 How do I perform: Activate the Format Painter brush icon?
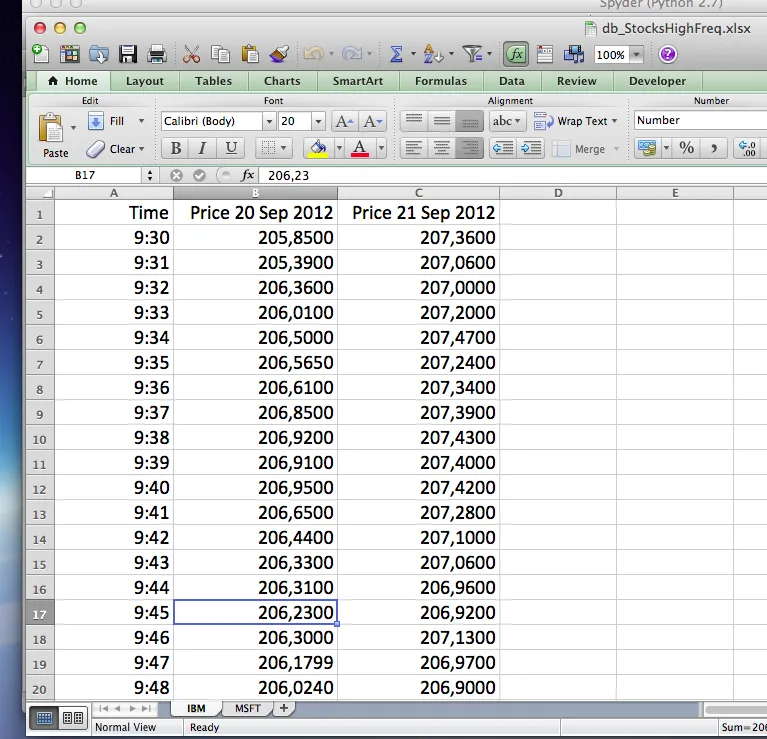tap(279, 54)
